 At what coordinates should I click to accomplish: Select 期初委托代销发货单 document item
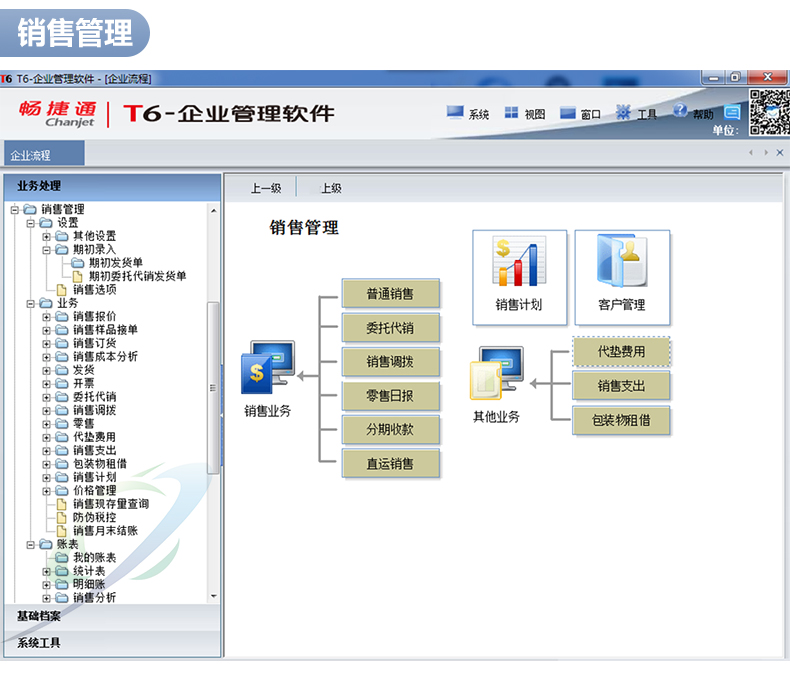(138, 276)
